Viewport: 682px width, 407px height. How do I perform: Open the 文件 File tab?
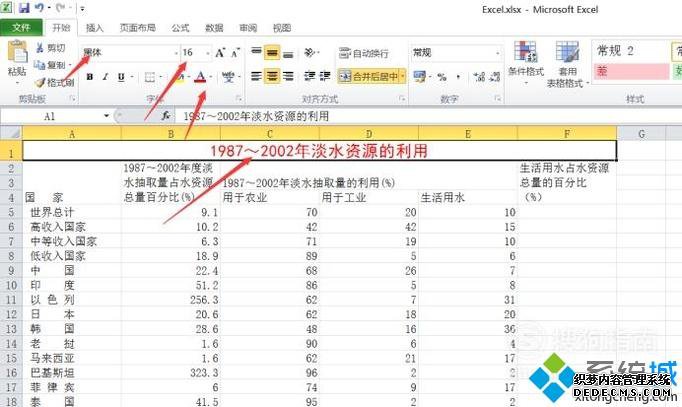point(21,28)
